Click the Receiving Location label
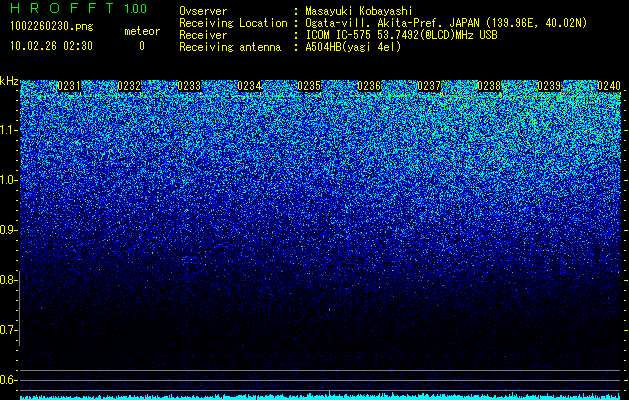This screenshot has height=400, width=629. coord(233,23)
